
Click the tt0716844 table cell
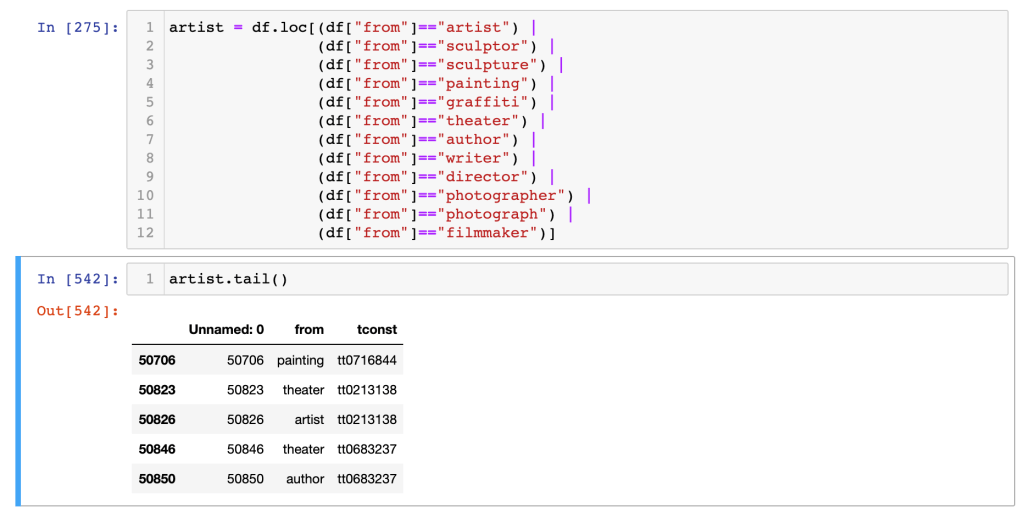[367, 360]
